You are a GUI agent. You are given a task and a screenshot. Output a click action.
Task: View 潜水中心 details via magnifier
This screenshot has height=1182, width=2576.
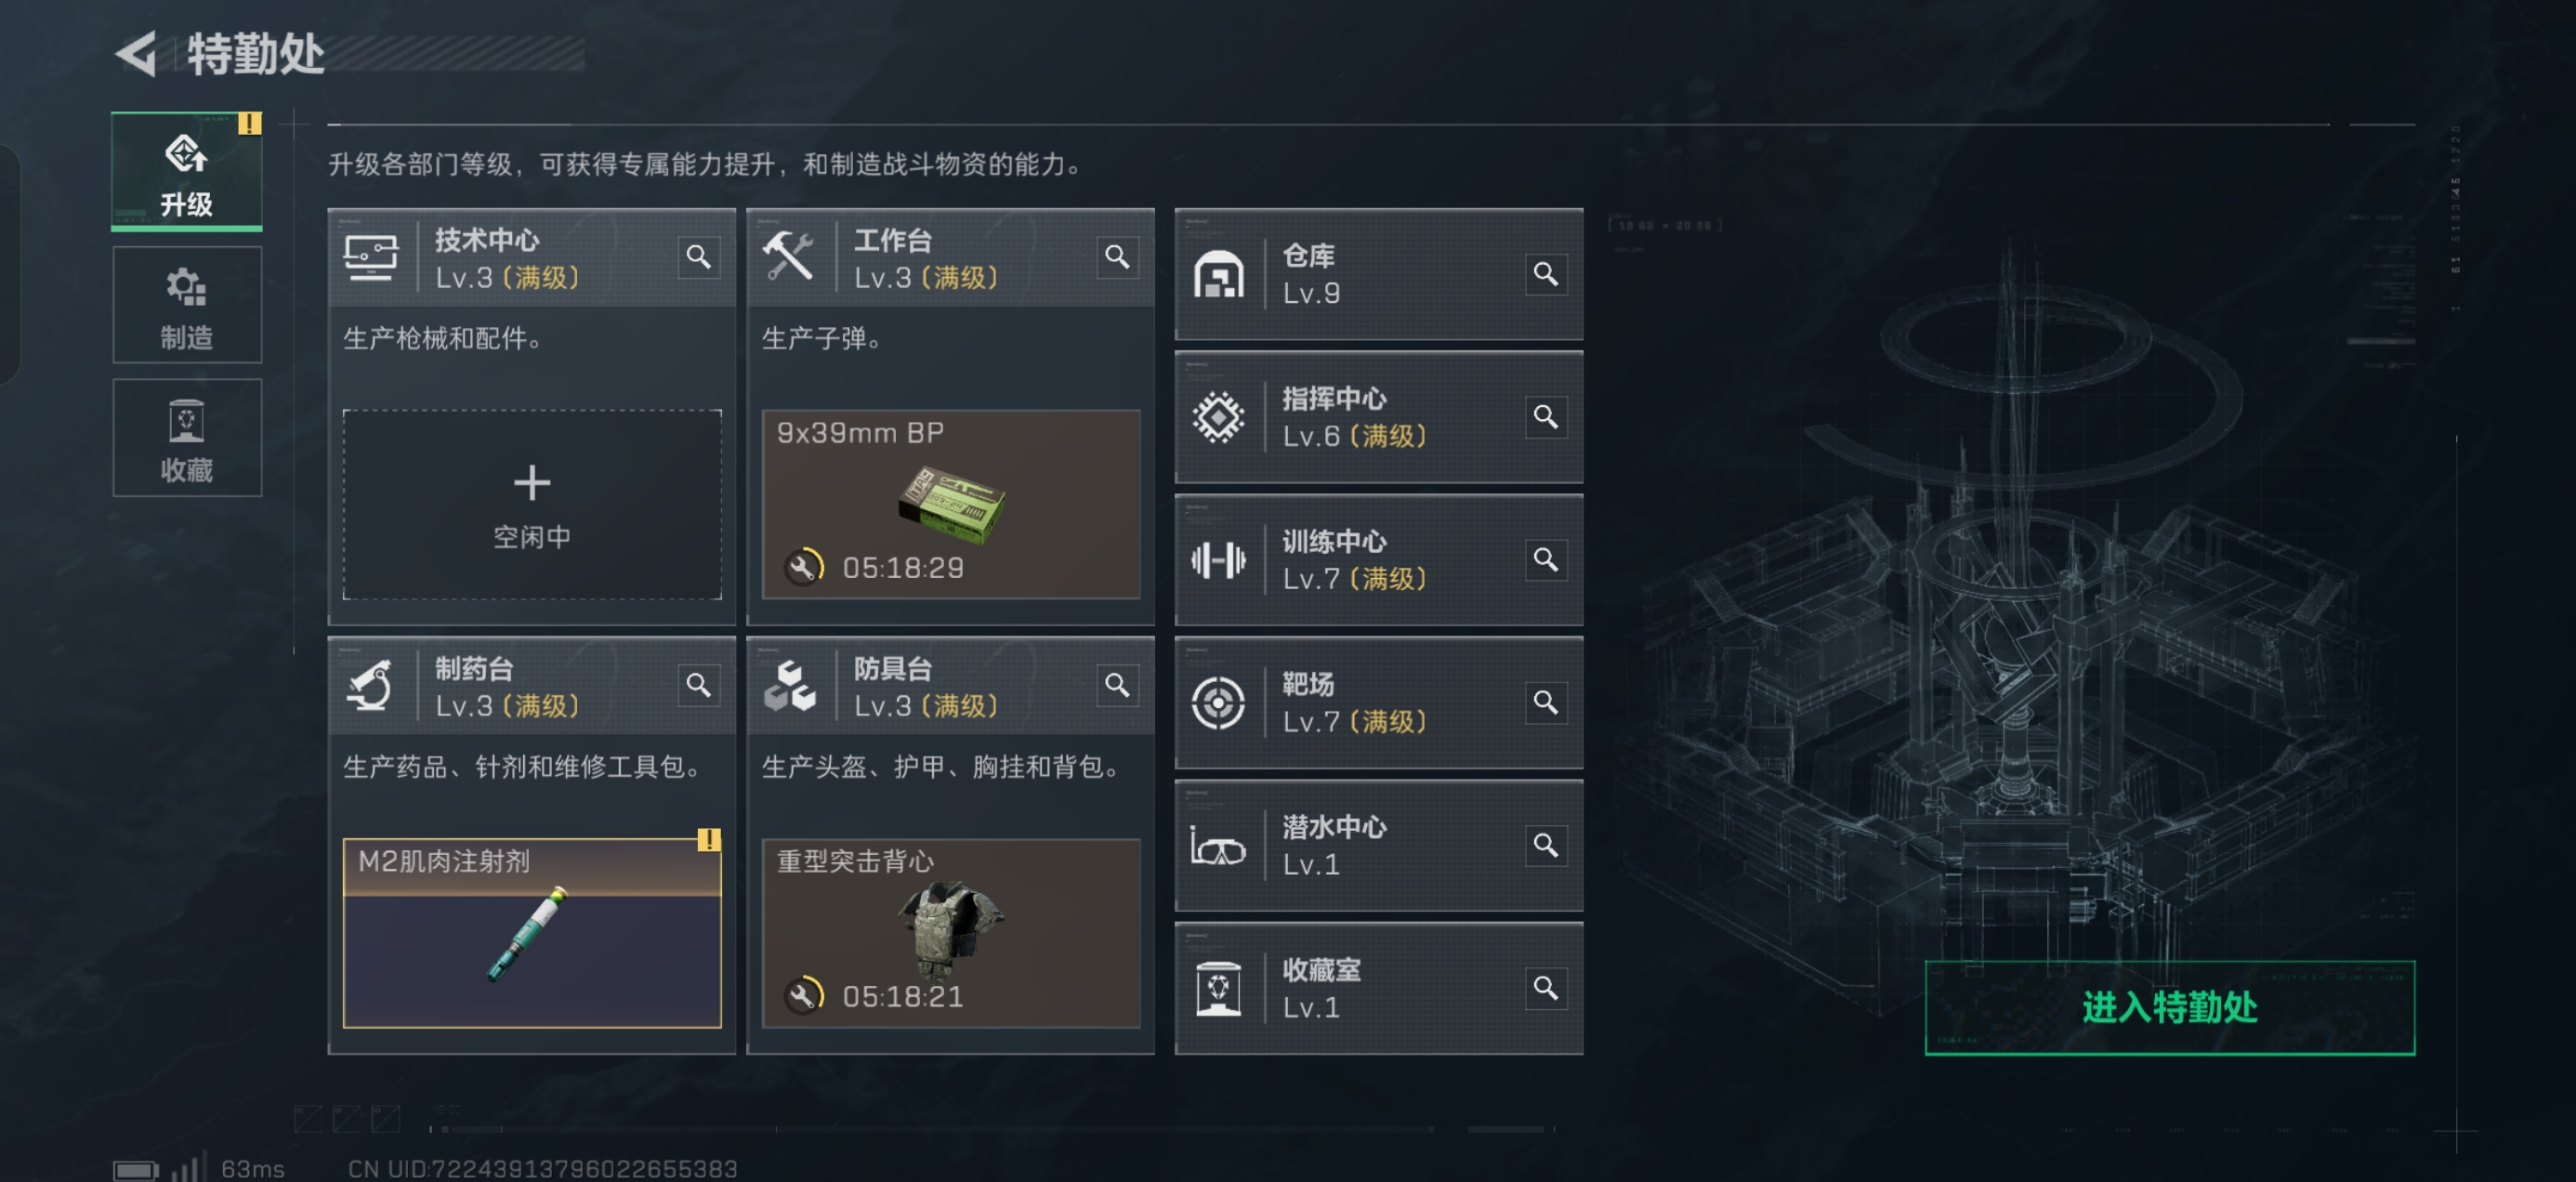1545,845
